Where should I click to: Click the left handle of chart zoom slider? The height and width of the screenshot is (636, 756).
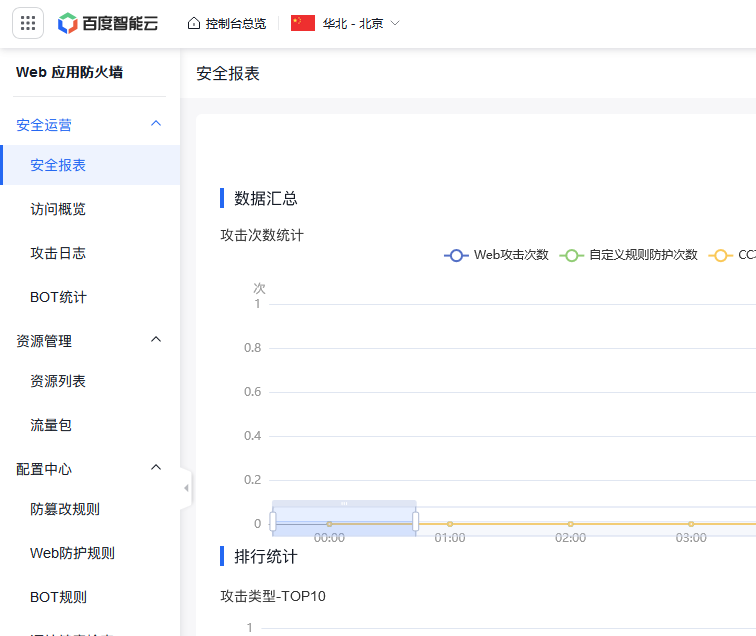click(x=273, y=521)
